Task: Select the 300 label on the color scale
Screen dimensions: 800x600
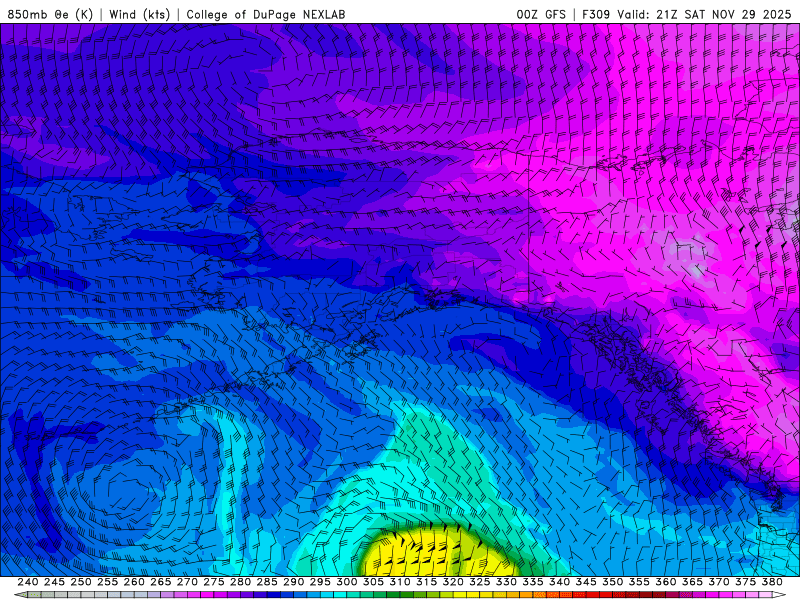Action: coord(346,582)
